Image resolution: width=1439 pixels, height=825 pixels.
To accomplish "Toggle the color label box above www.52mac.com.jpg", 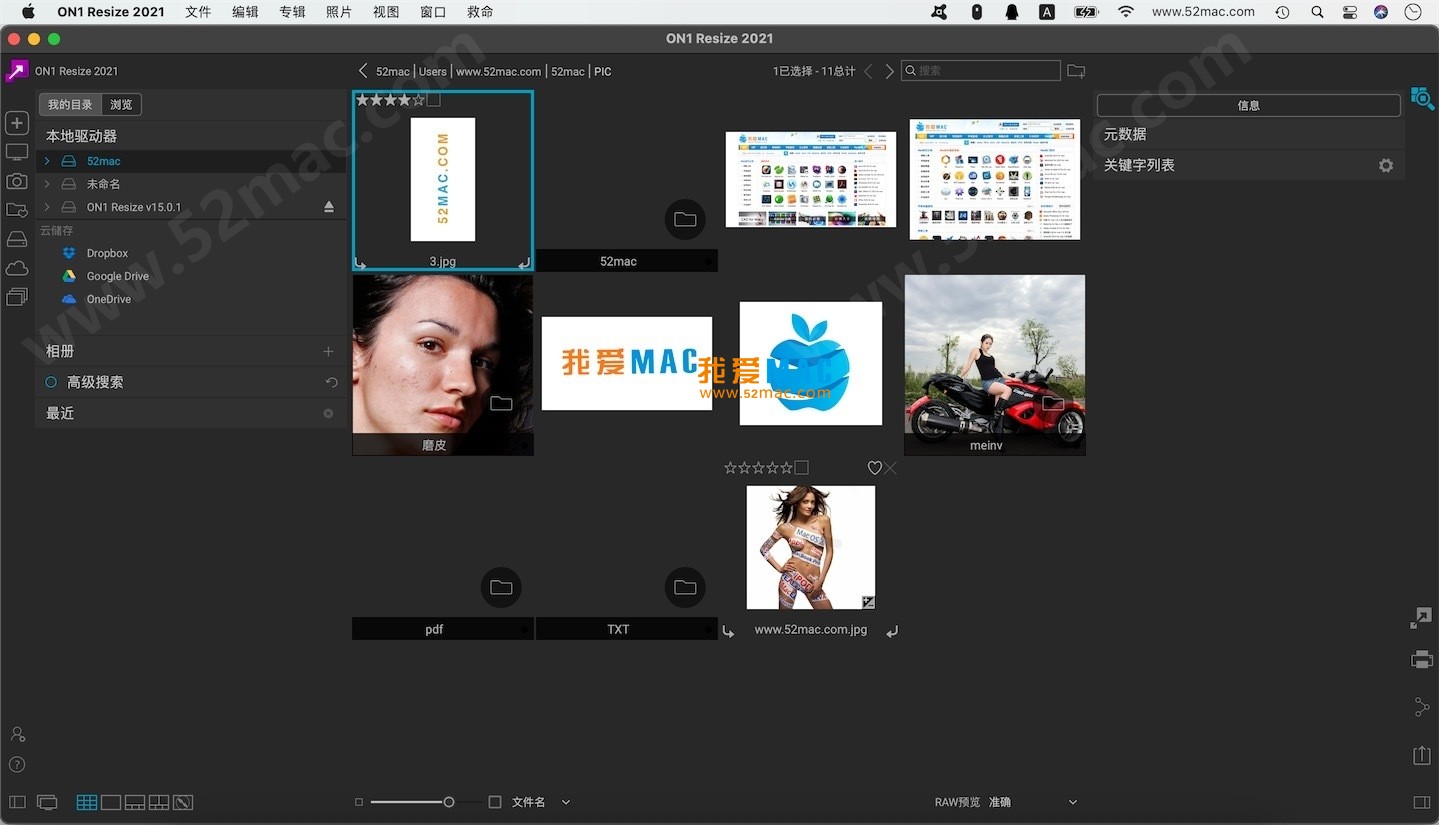I will click(x=802, y=468).
